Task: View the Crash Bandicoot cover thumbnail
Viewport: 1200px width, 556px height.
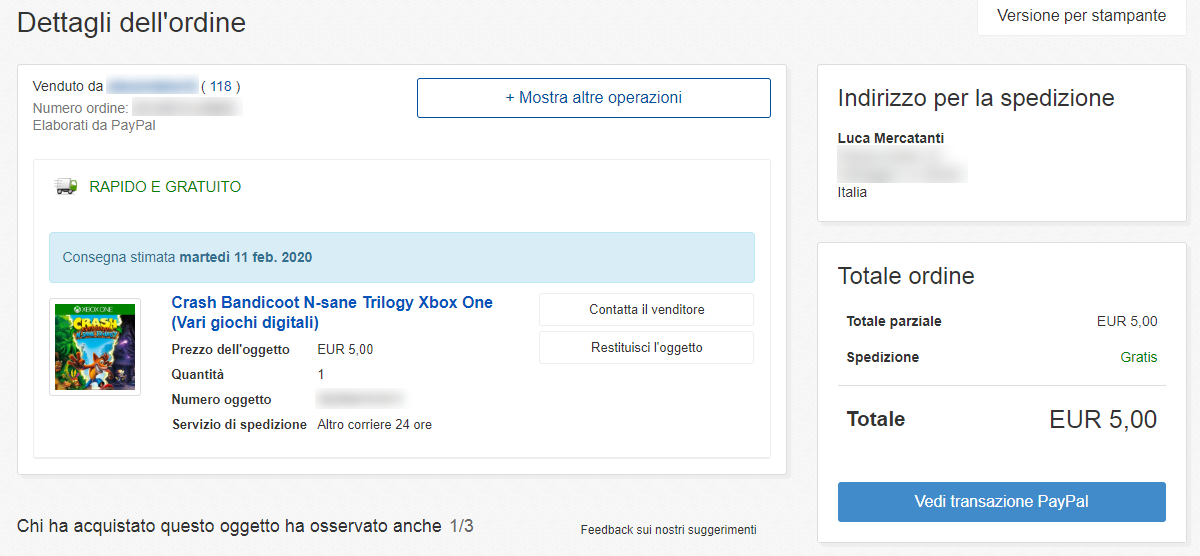Action: pos(95,346)
